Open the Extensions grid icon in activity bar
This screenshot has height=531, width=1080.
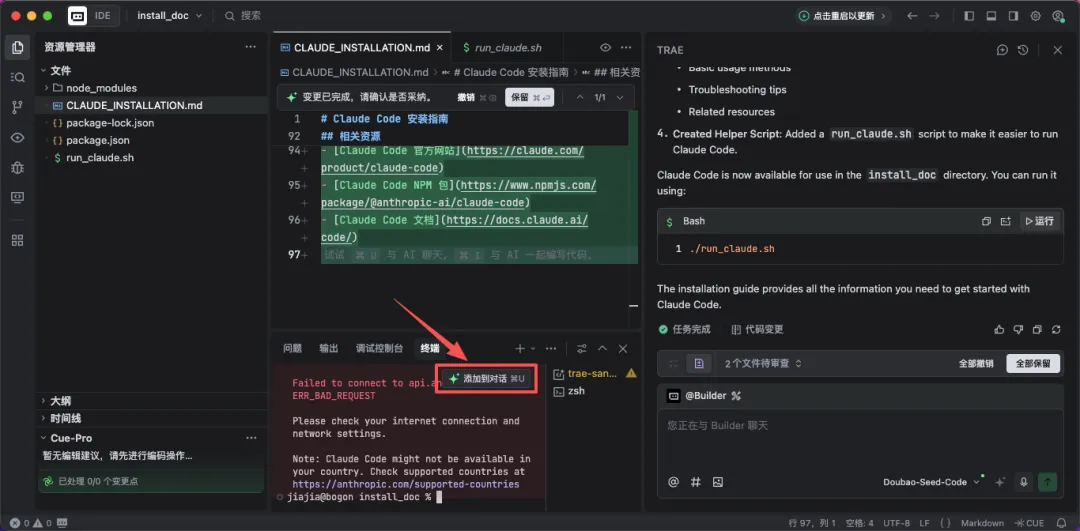coord(17,240)
